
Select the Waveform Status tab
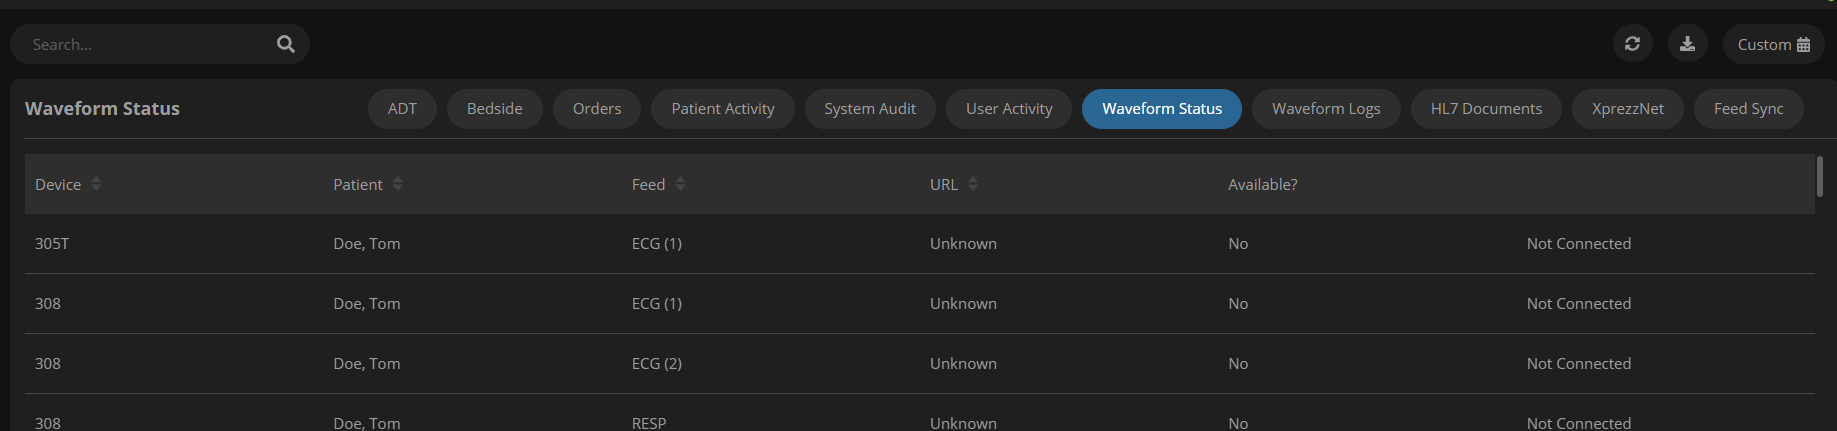click(x=1162, y=109)
